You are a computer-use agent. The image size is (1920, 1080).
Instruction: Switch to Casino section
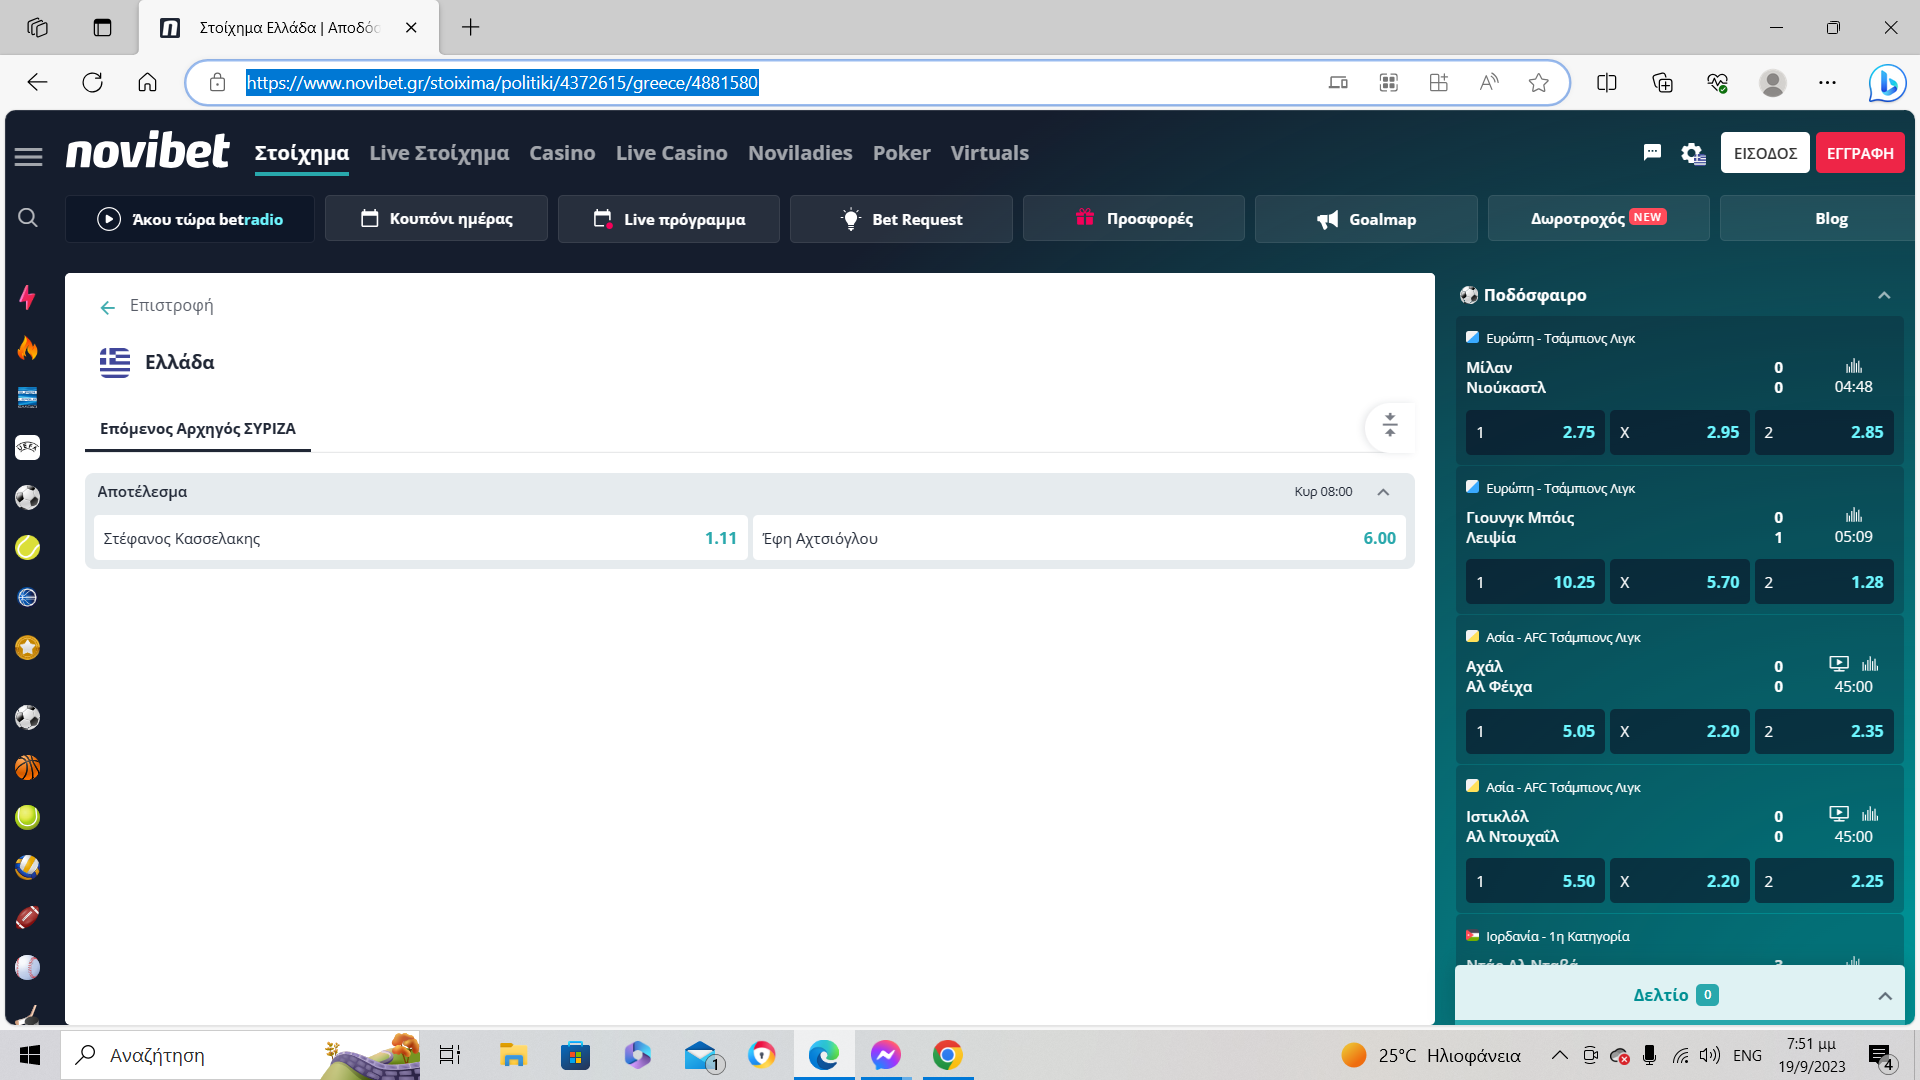tap(561, 153)
